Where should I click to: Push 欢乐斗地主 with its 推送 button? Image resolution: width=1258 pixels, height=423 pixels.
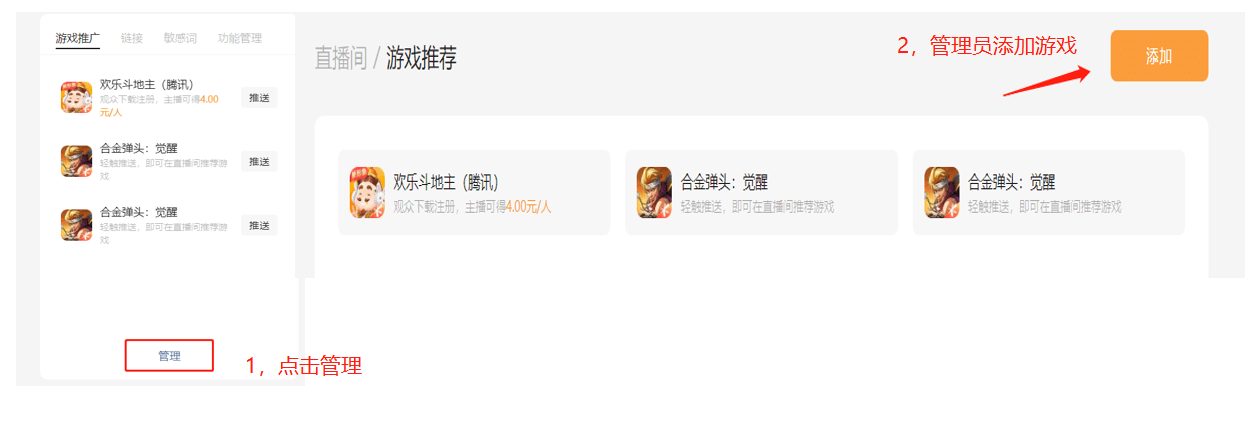pos(259,97)
